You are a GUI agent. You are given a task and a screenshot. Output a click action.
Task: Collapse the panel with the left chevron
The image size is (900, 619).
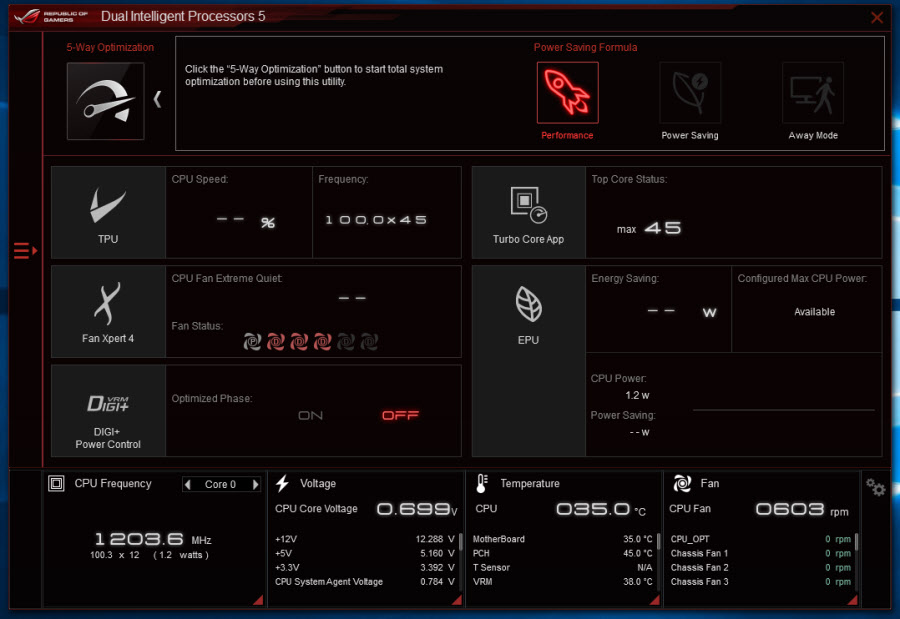point(157,99)
